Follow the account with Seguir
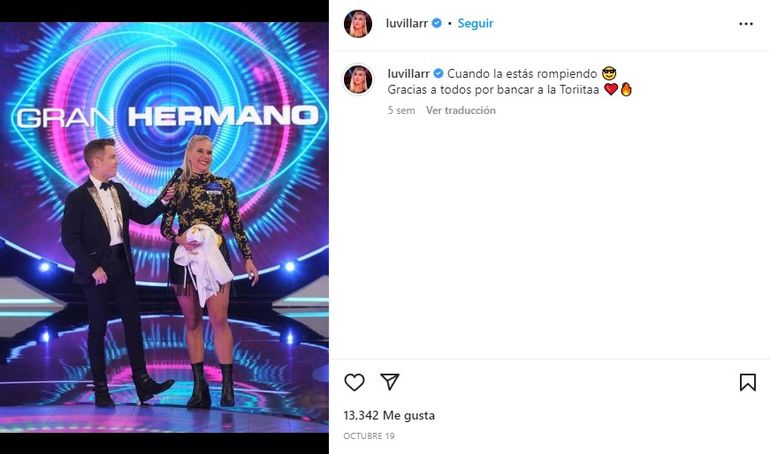This screenshot has width=770, height=454. (475, 23)
